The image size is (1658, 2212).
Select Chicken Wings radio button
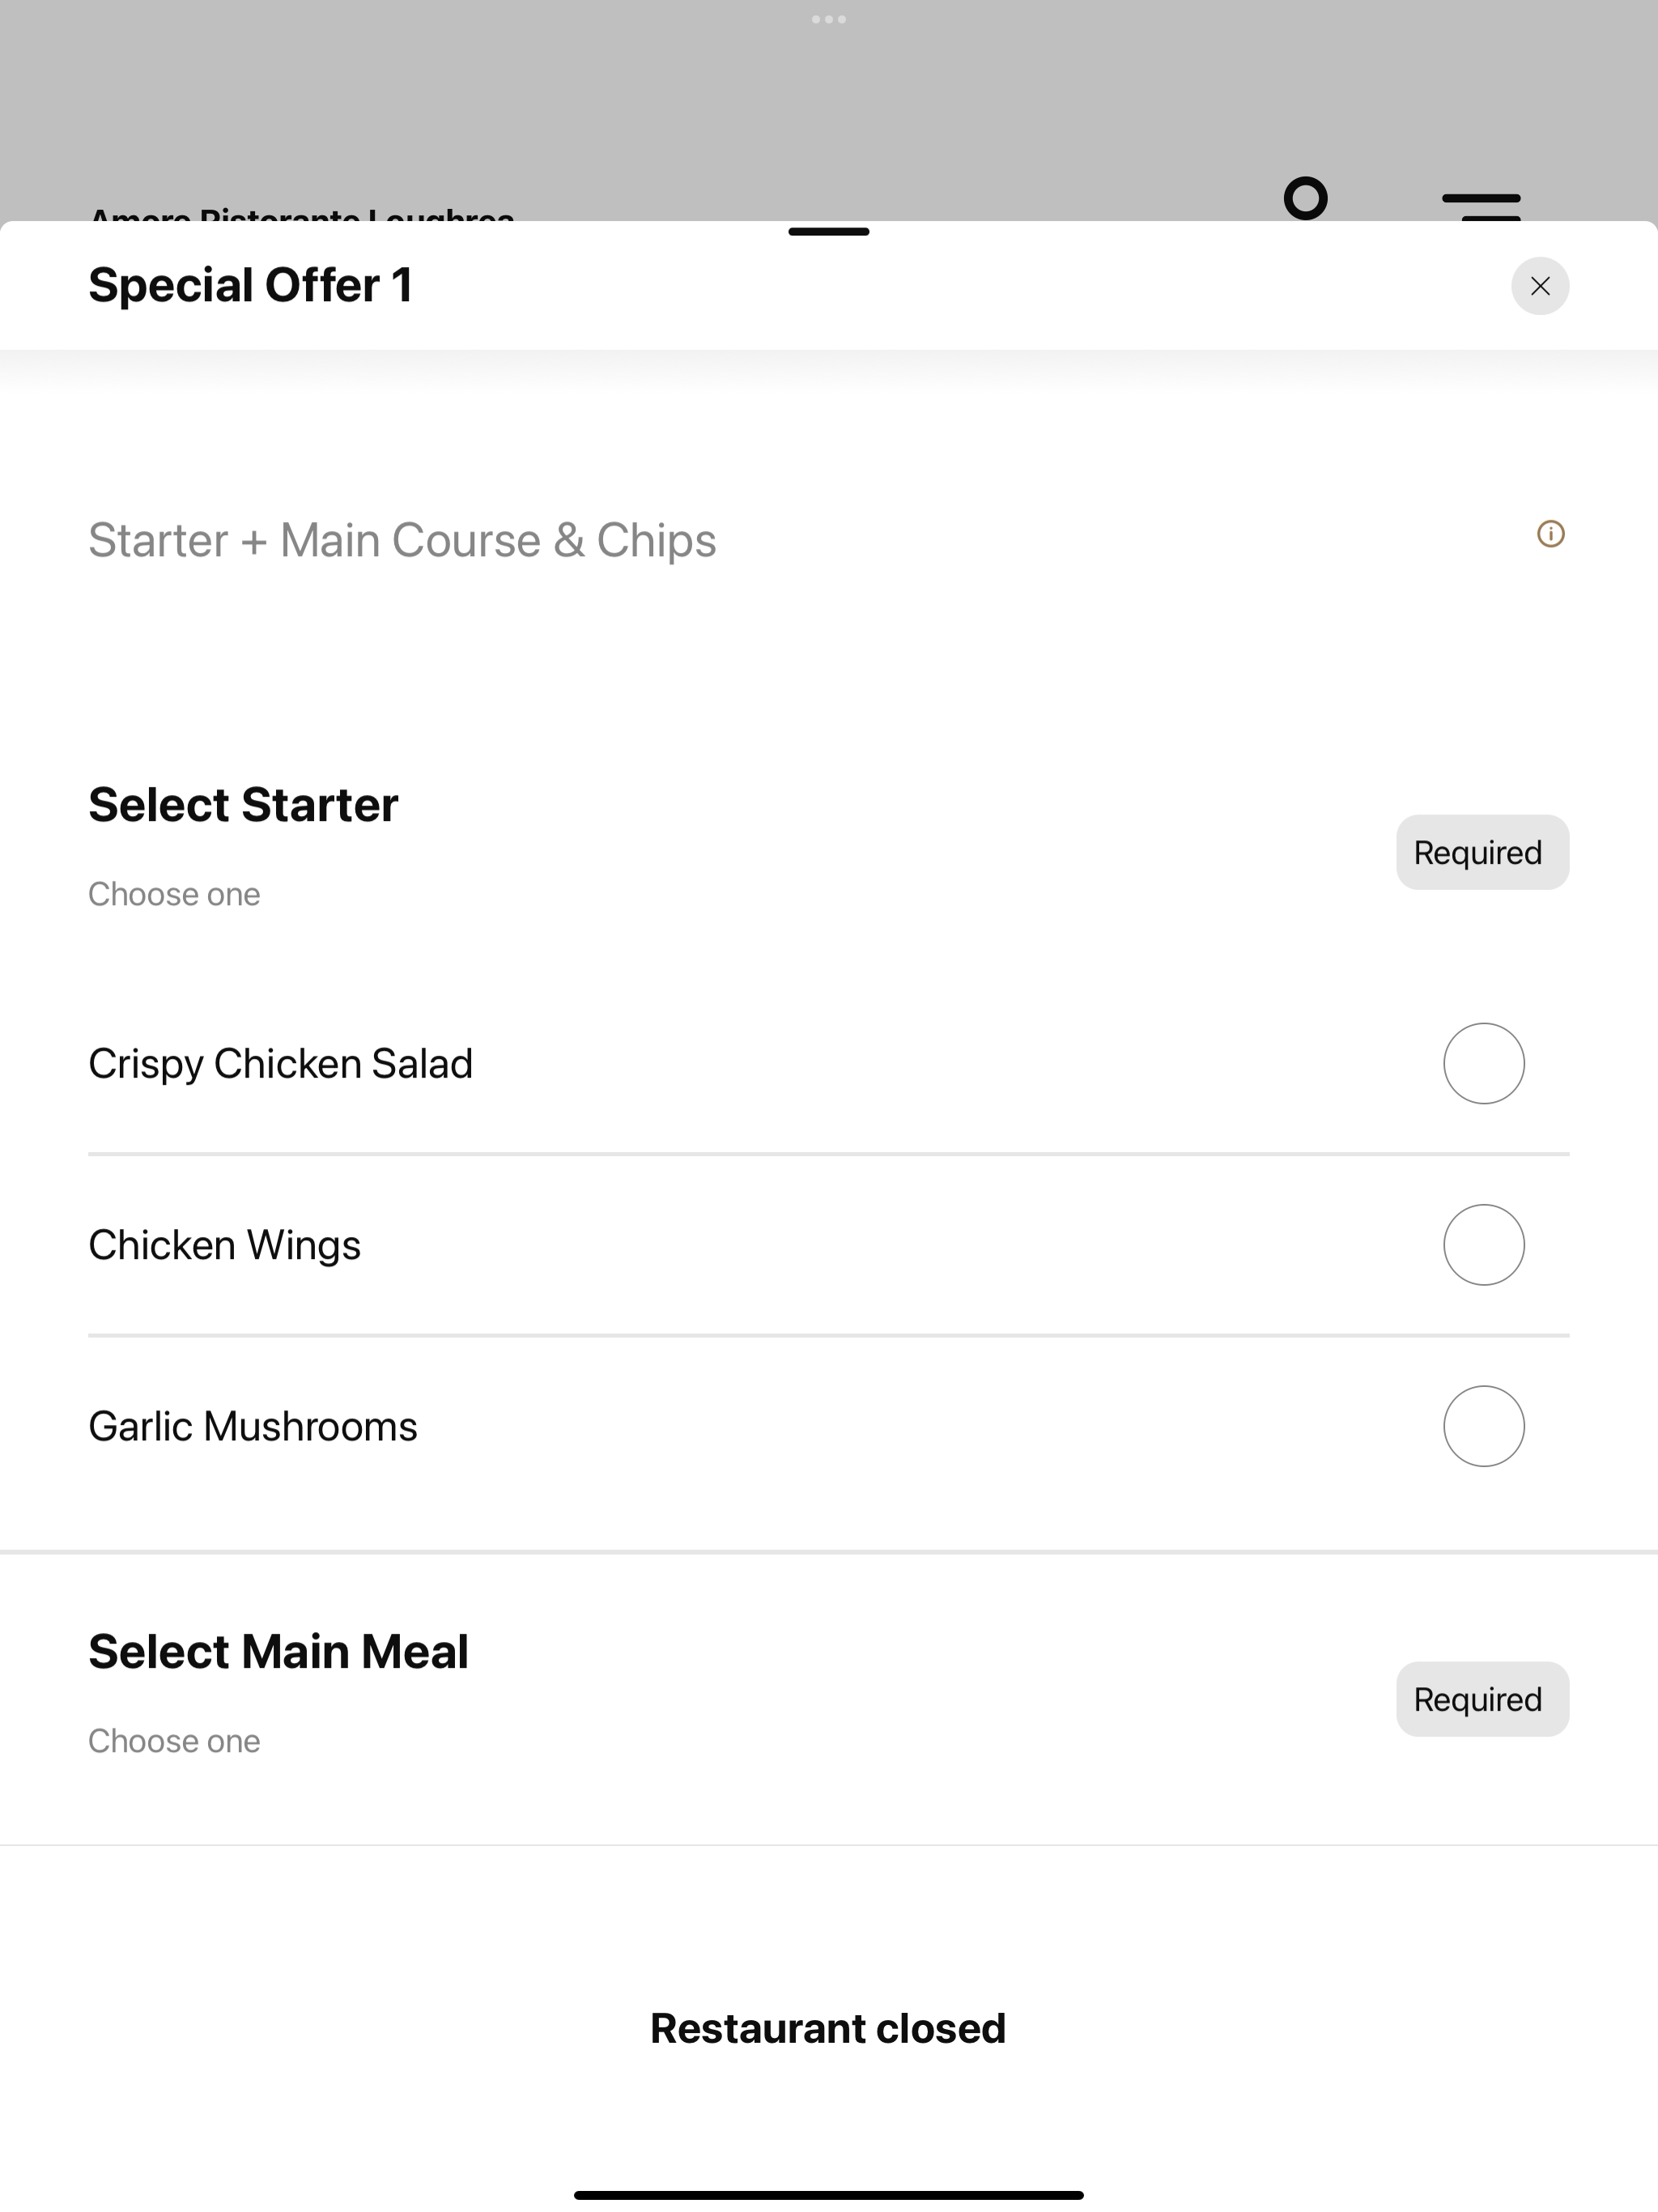coord(1483,1244)
